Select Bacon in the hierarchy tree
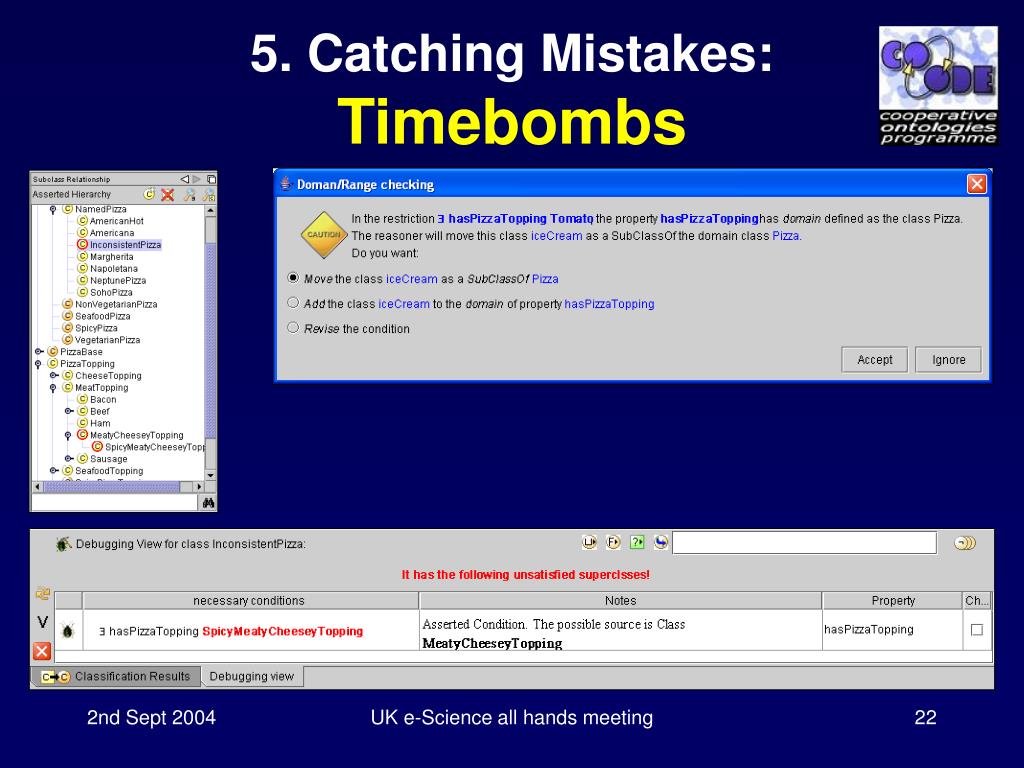Viewport: 1024px width, 768px height. [x=103, y=400]
